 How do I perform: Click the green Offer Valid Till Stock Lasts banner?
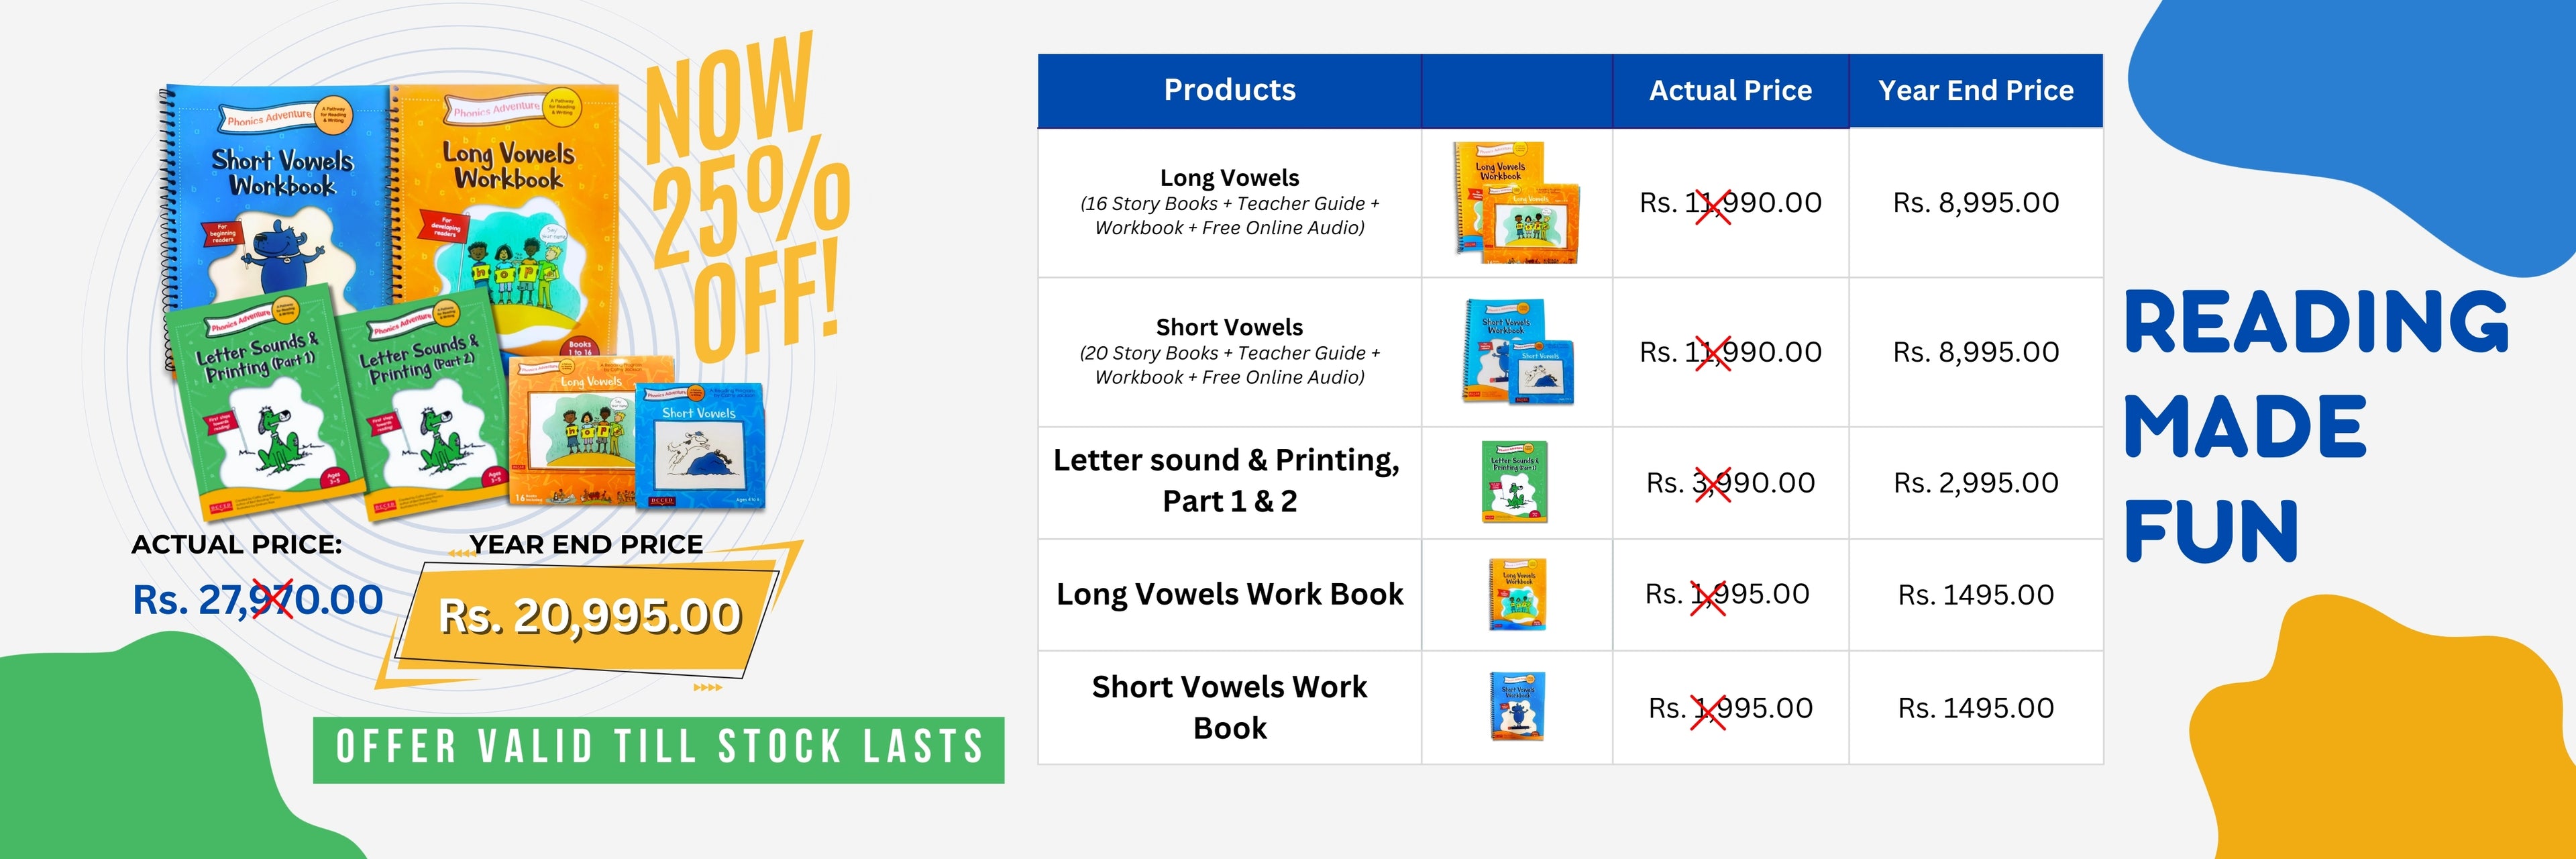(x=658, y=749)
